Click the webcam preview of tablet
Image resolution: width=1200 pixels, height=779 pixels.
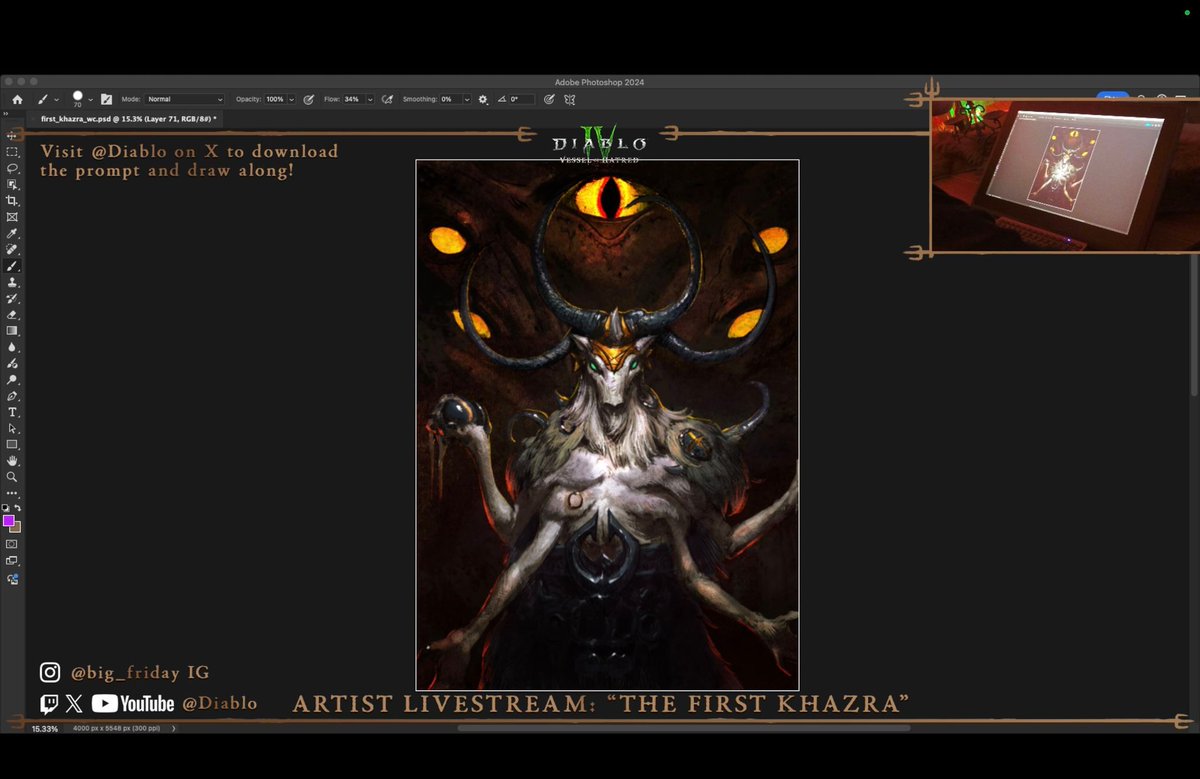pos(1064,175)
